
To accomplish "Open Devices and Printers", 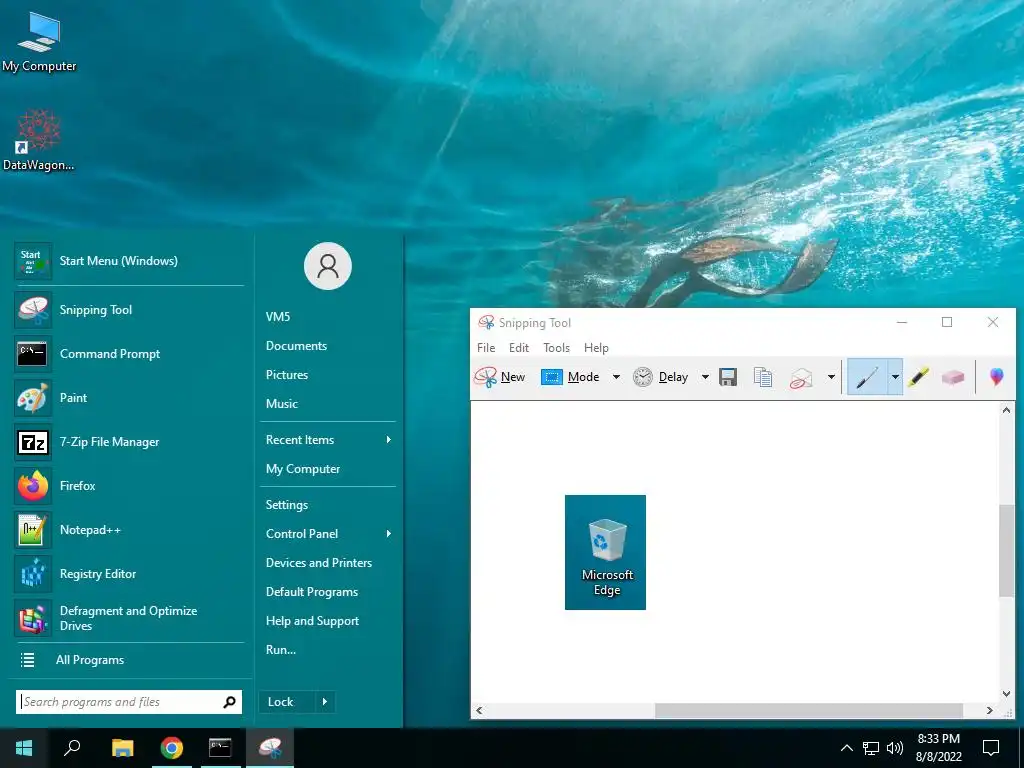I will [319, 563].
